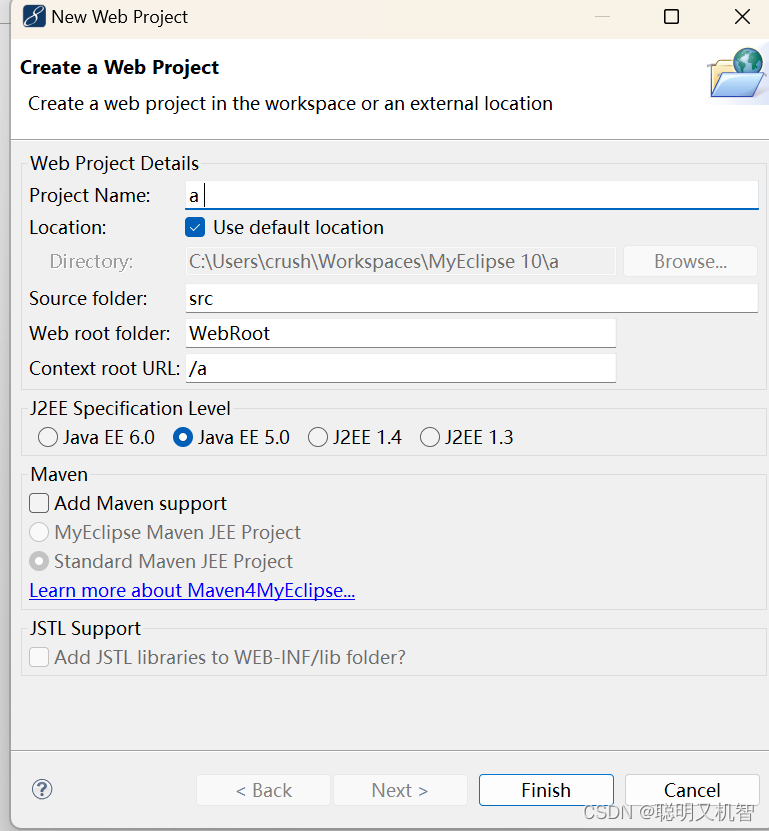Image resolution: width=769 pixels, height=831 pixels.
Task: Edit the Web root folder field
Action: (x=401, y=333)
